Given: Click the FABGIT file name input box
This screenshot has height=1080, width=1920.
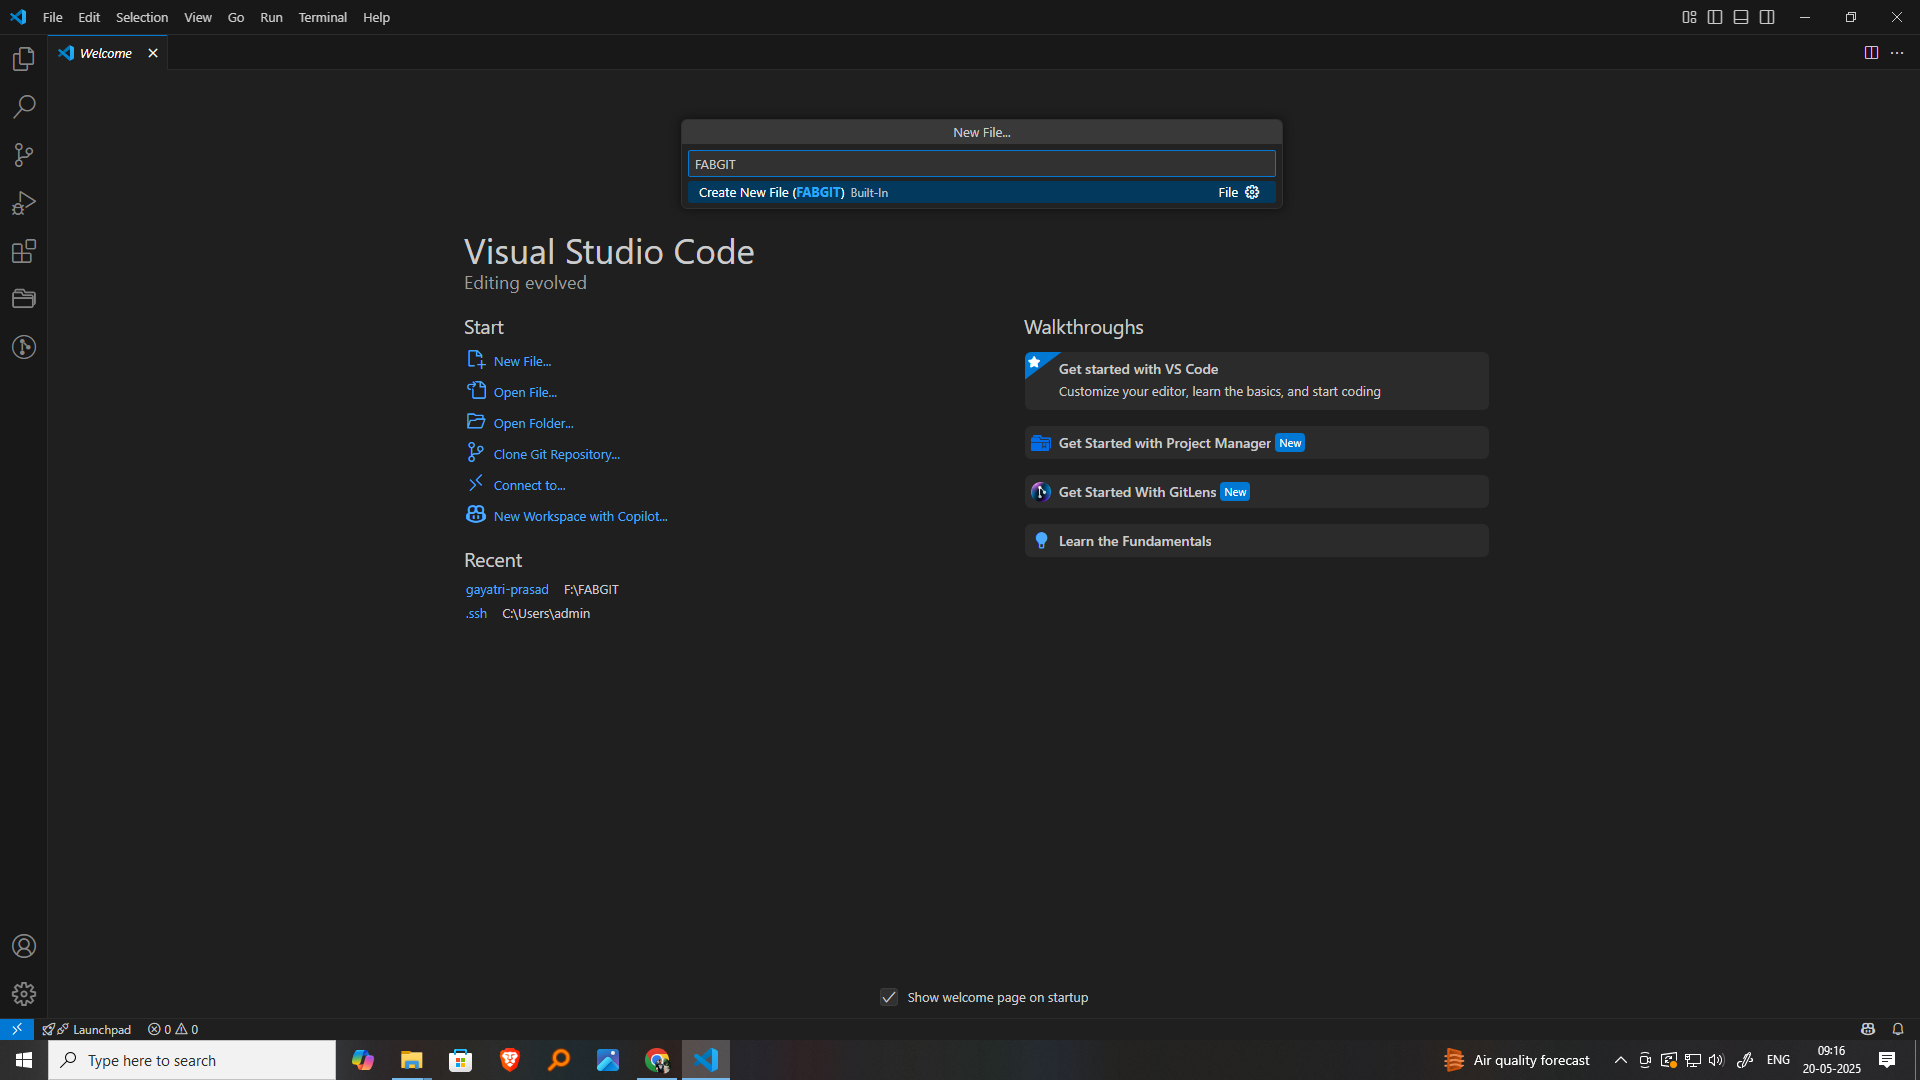Looking at the screenshot, I should (981, 164).
